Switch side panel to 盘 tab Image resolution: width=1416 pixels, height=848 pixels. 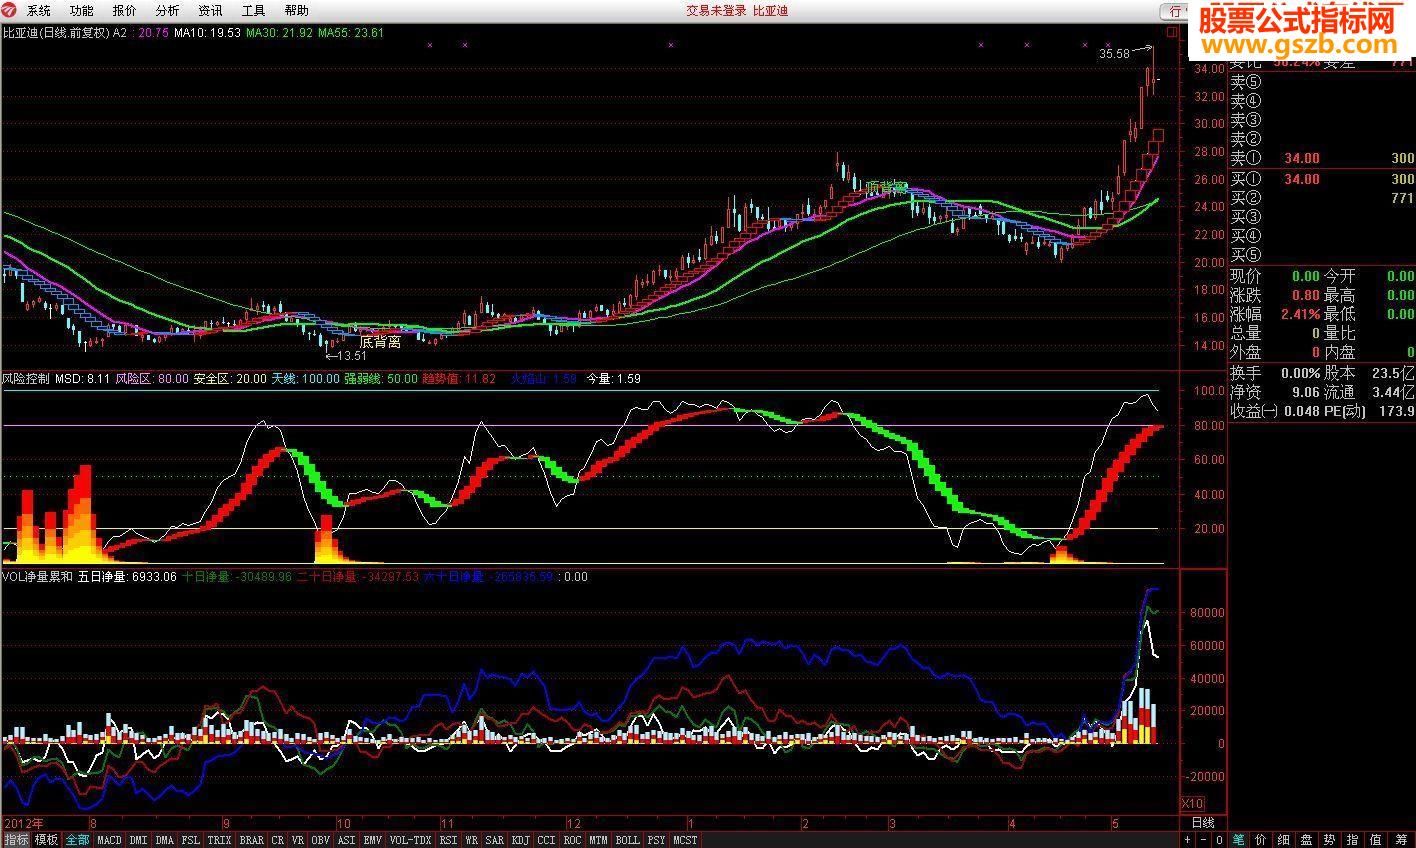point(1307,840)
